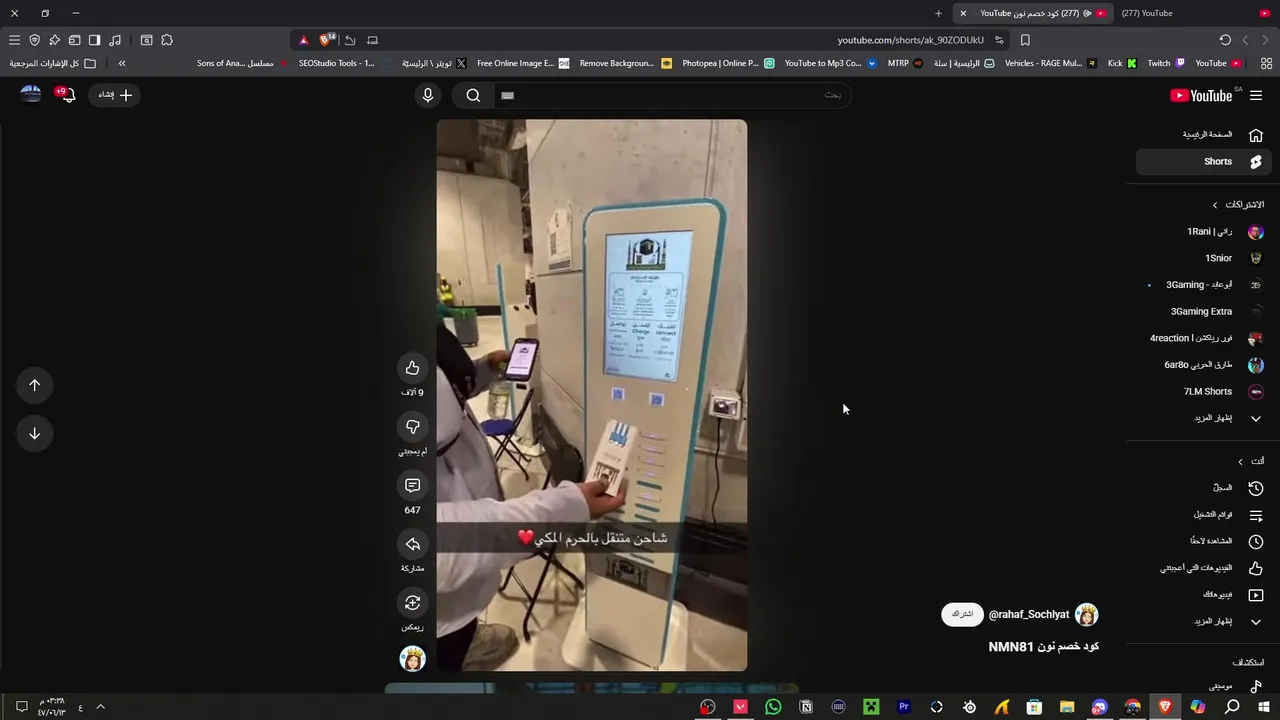Subscribe to @rahaf_Sochlyat channel

point(962,614)
